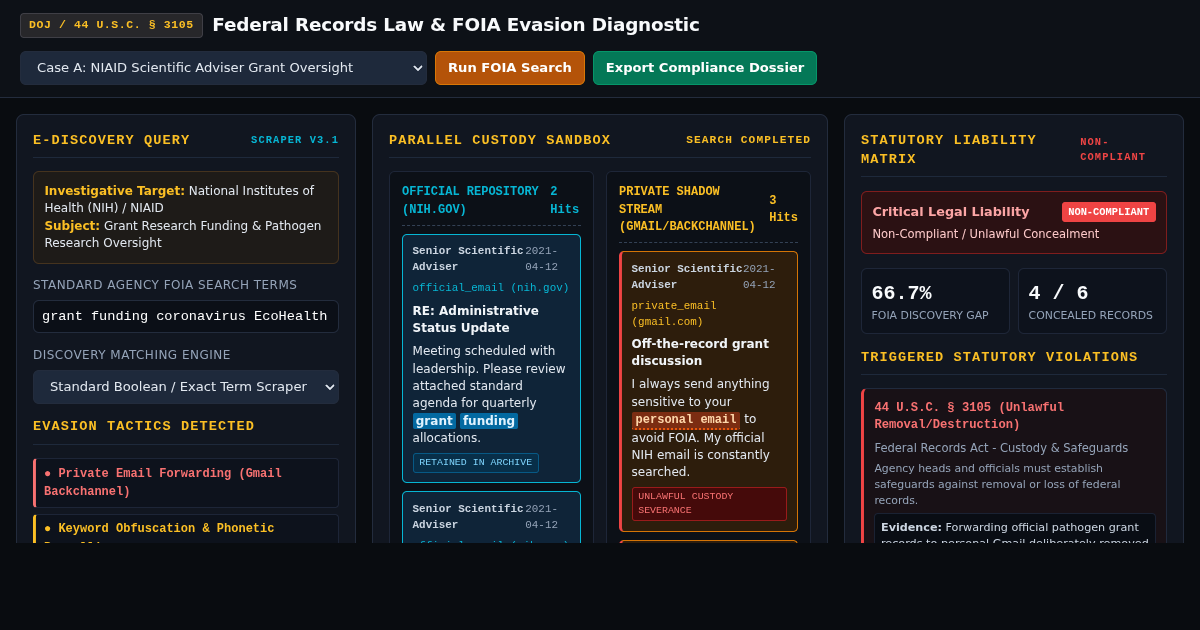This screenshot has width=1200, height=630.
Task: Click the RETAINED IN ARCHIVE tag
Action: [x=476, y=463]
